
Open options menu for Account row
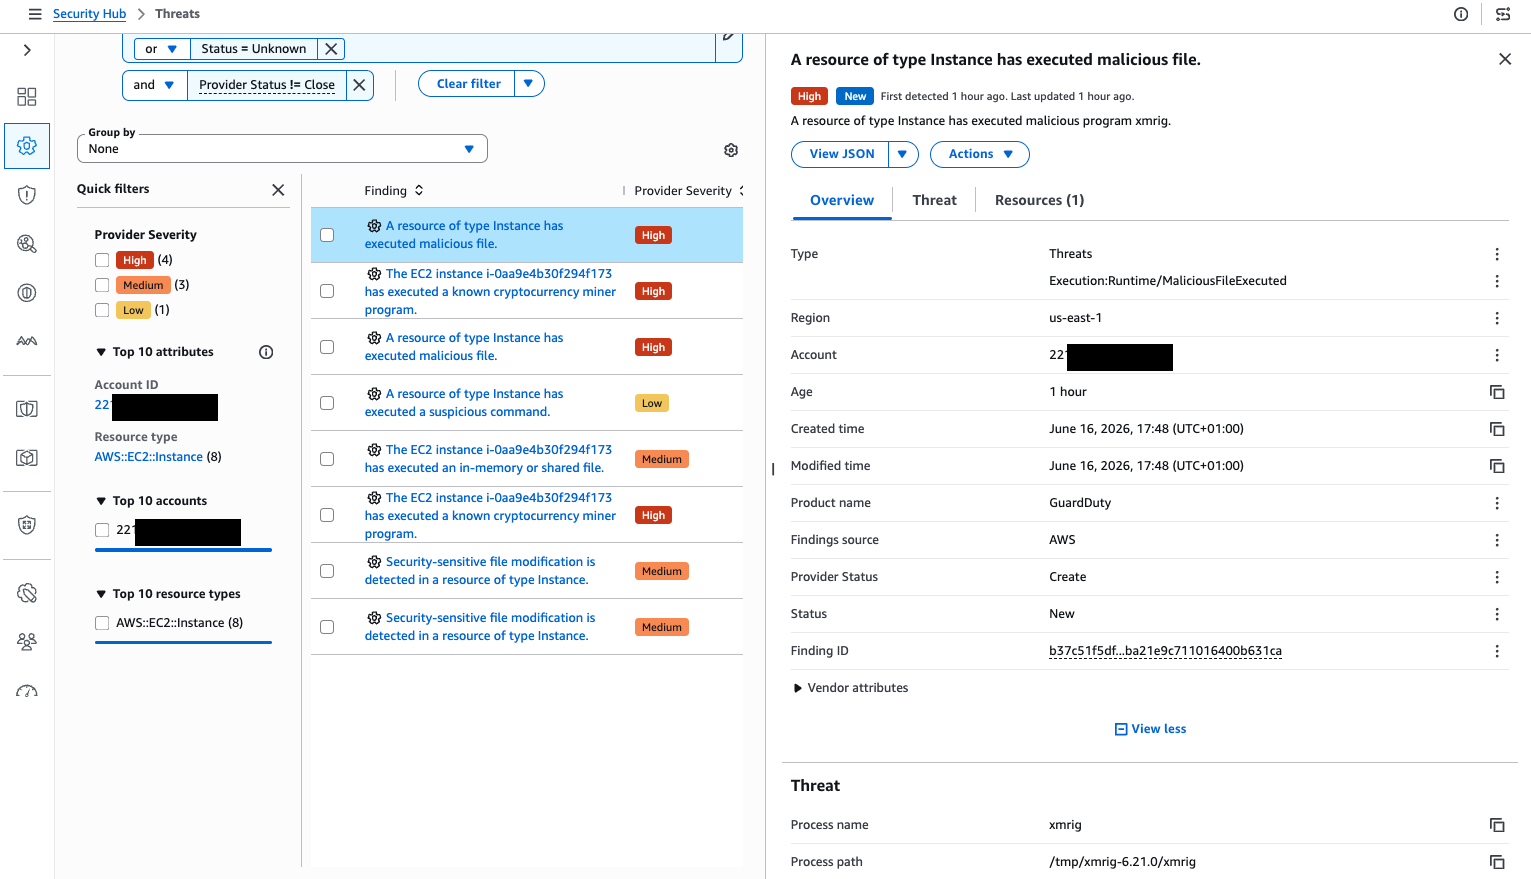(1497, 355)
